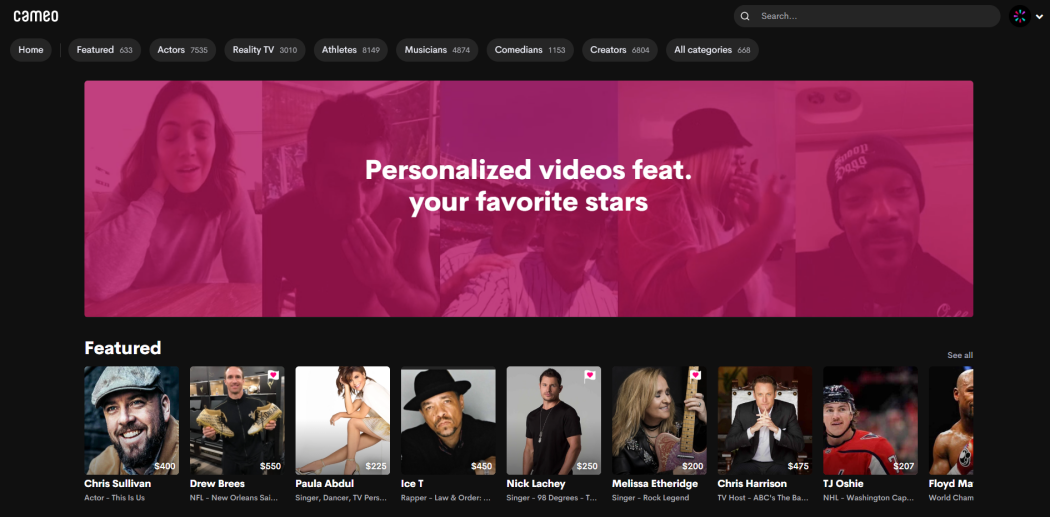Select the Reality TV category
The width and height of the screenshot is (1050, 517).
[x=265, y=50]
